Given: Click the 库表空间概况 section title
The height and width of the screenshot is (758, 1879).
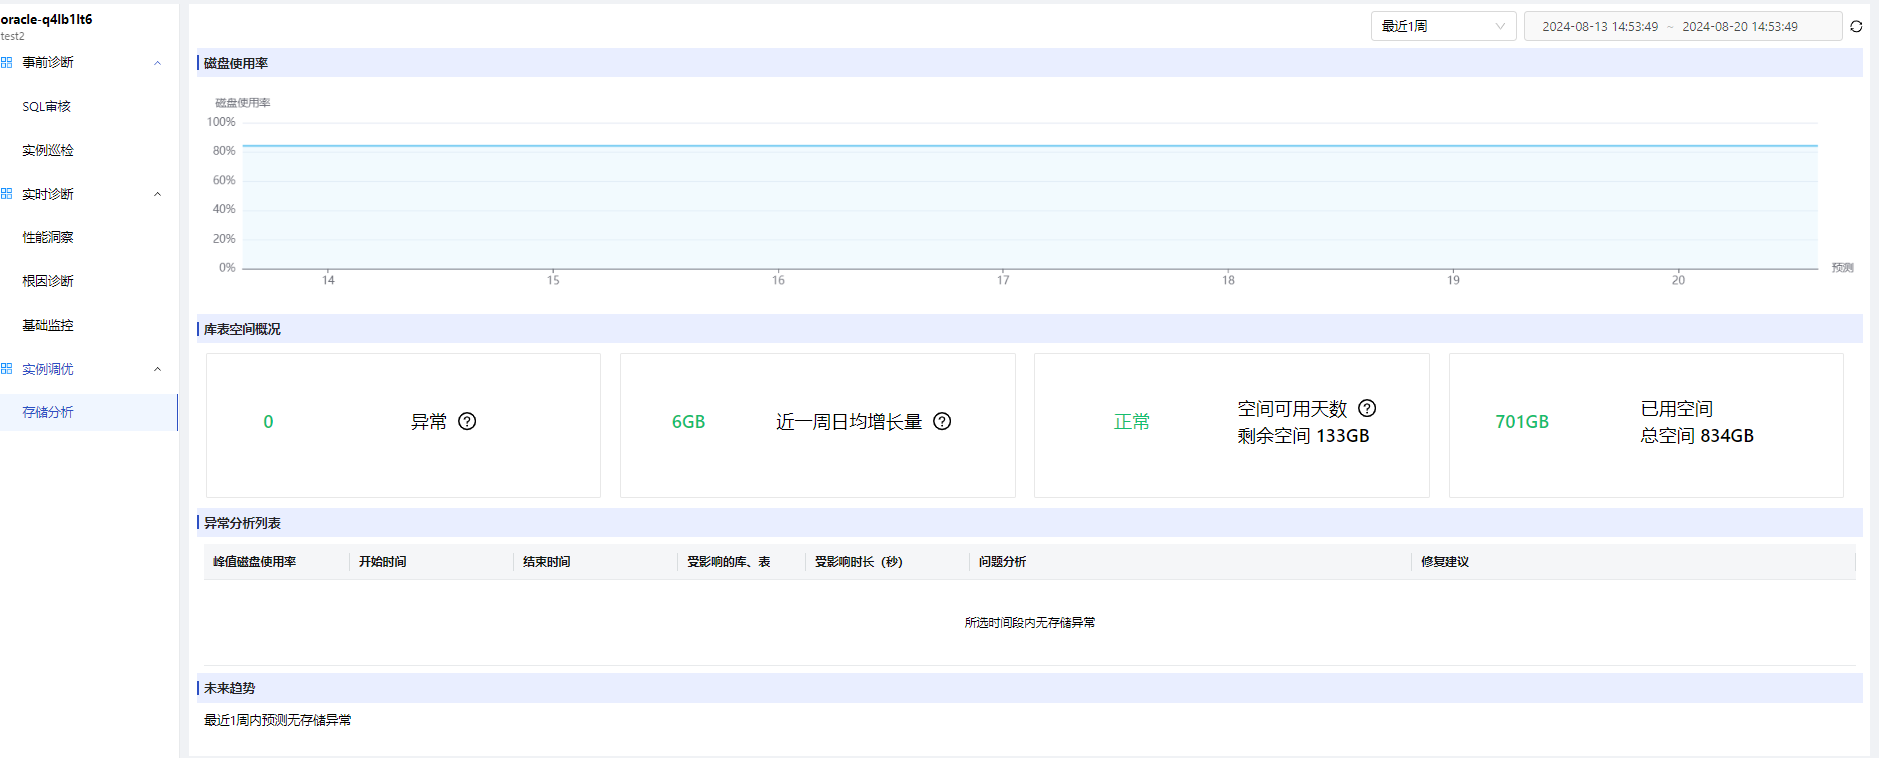Looking at the screenshot, I should 242,329.
